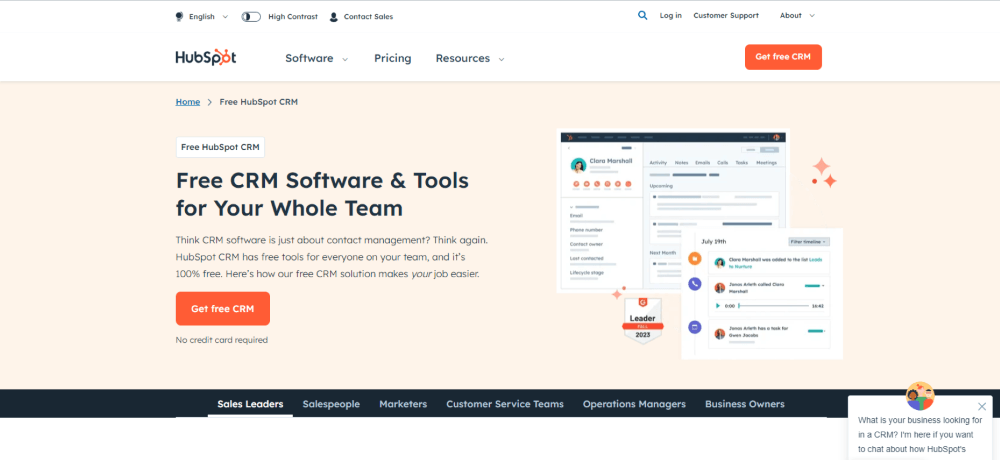The height and width of the screenshot is (460, 1000).
Task: Close the chat popup with X
Action: (x=982, y=406)
